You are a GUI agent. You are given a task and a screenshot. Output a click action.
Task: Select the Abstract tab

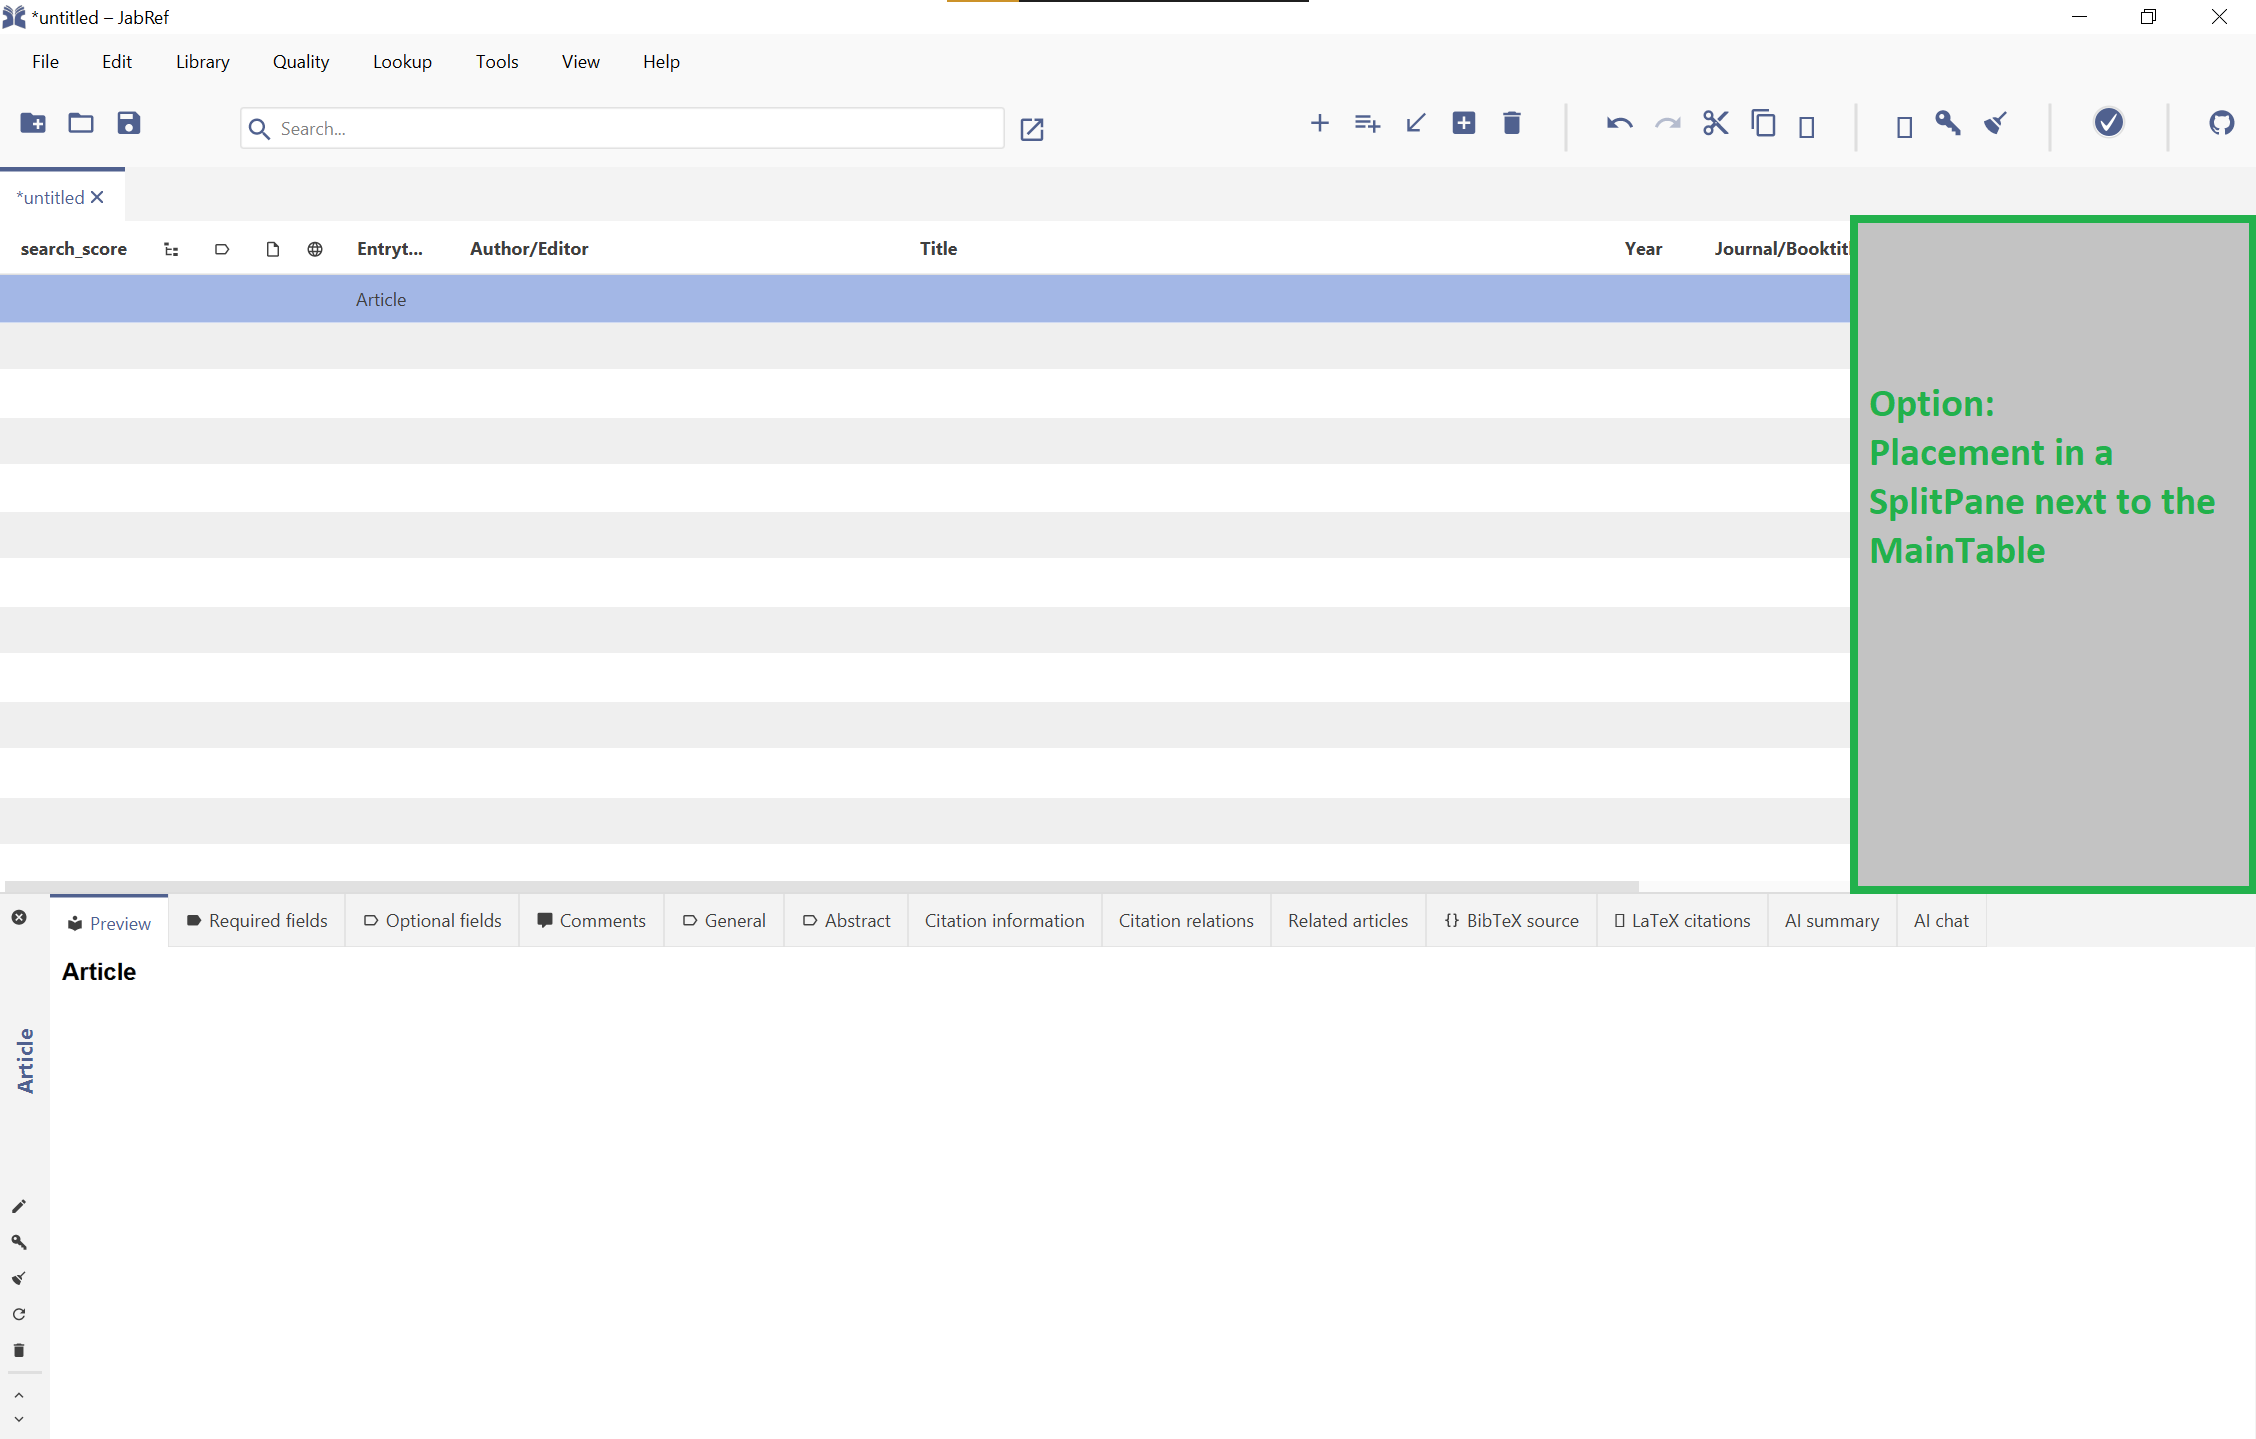[857, 919]
